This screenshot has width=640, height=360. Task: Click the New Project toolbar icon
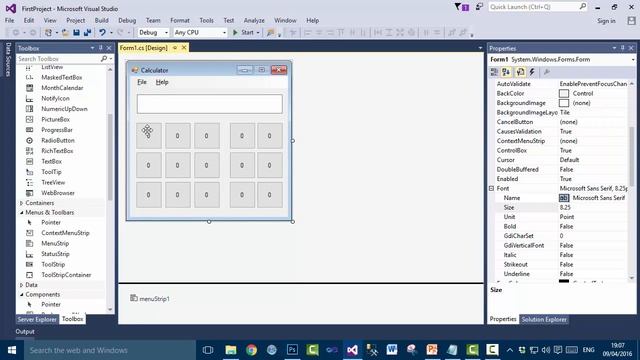click(49, 33)
